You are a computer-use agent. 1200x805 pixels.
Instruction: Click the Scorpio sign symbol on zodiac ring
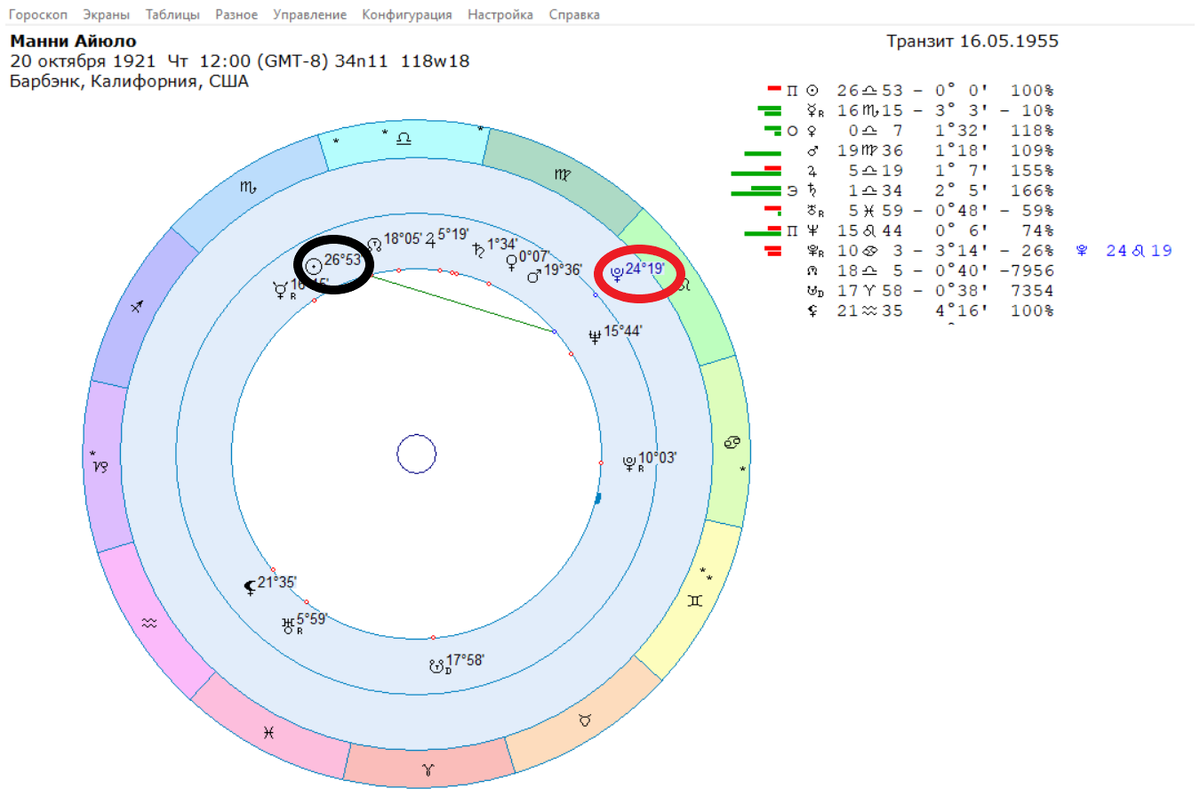coord(248,187)
